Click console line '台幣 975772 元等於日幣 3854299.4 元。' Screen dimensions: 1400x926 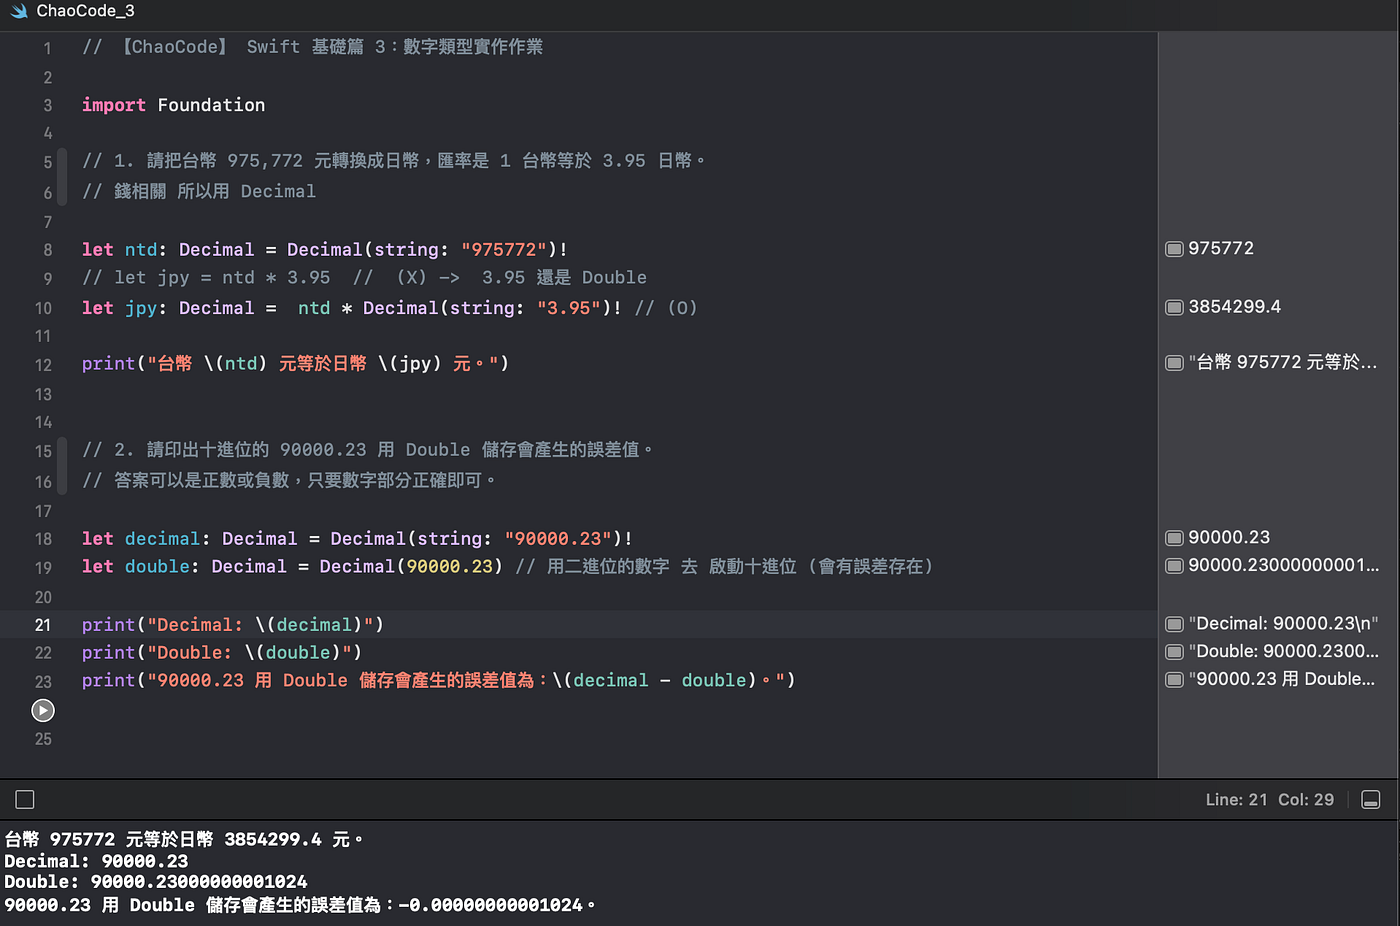pos(184,839)
